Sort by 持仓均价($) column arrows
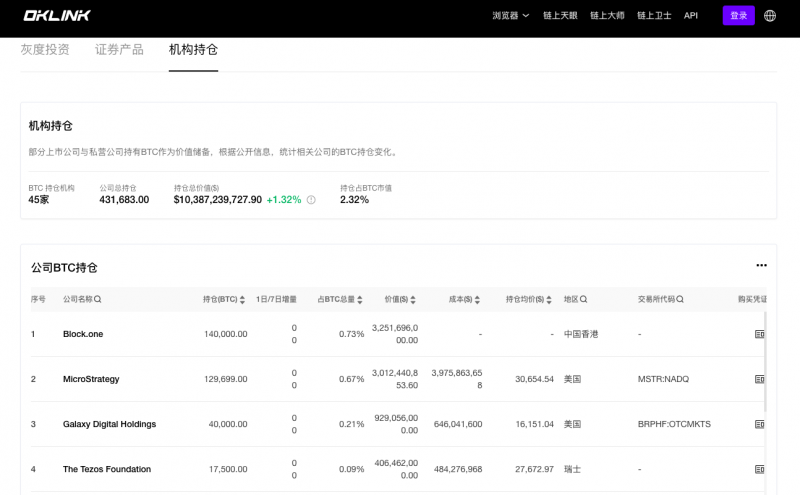The image size is (800, 495). (x=549, y=300)
